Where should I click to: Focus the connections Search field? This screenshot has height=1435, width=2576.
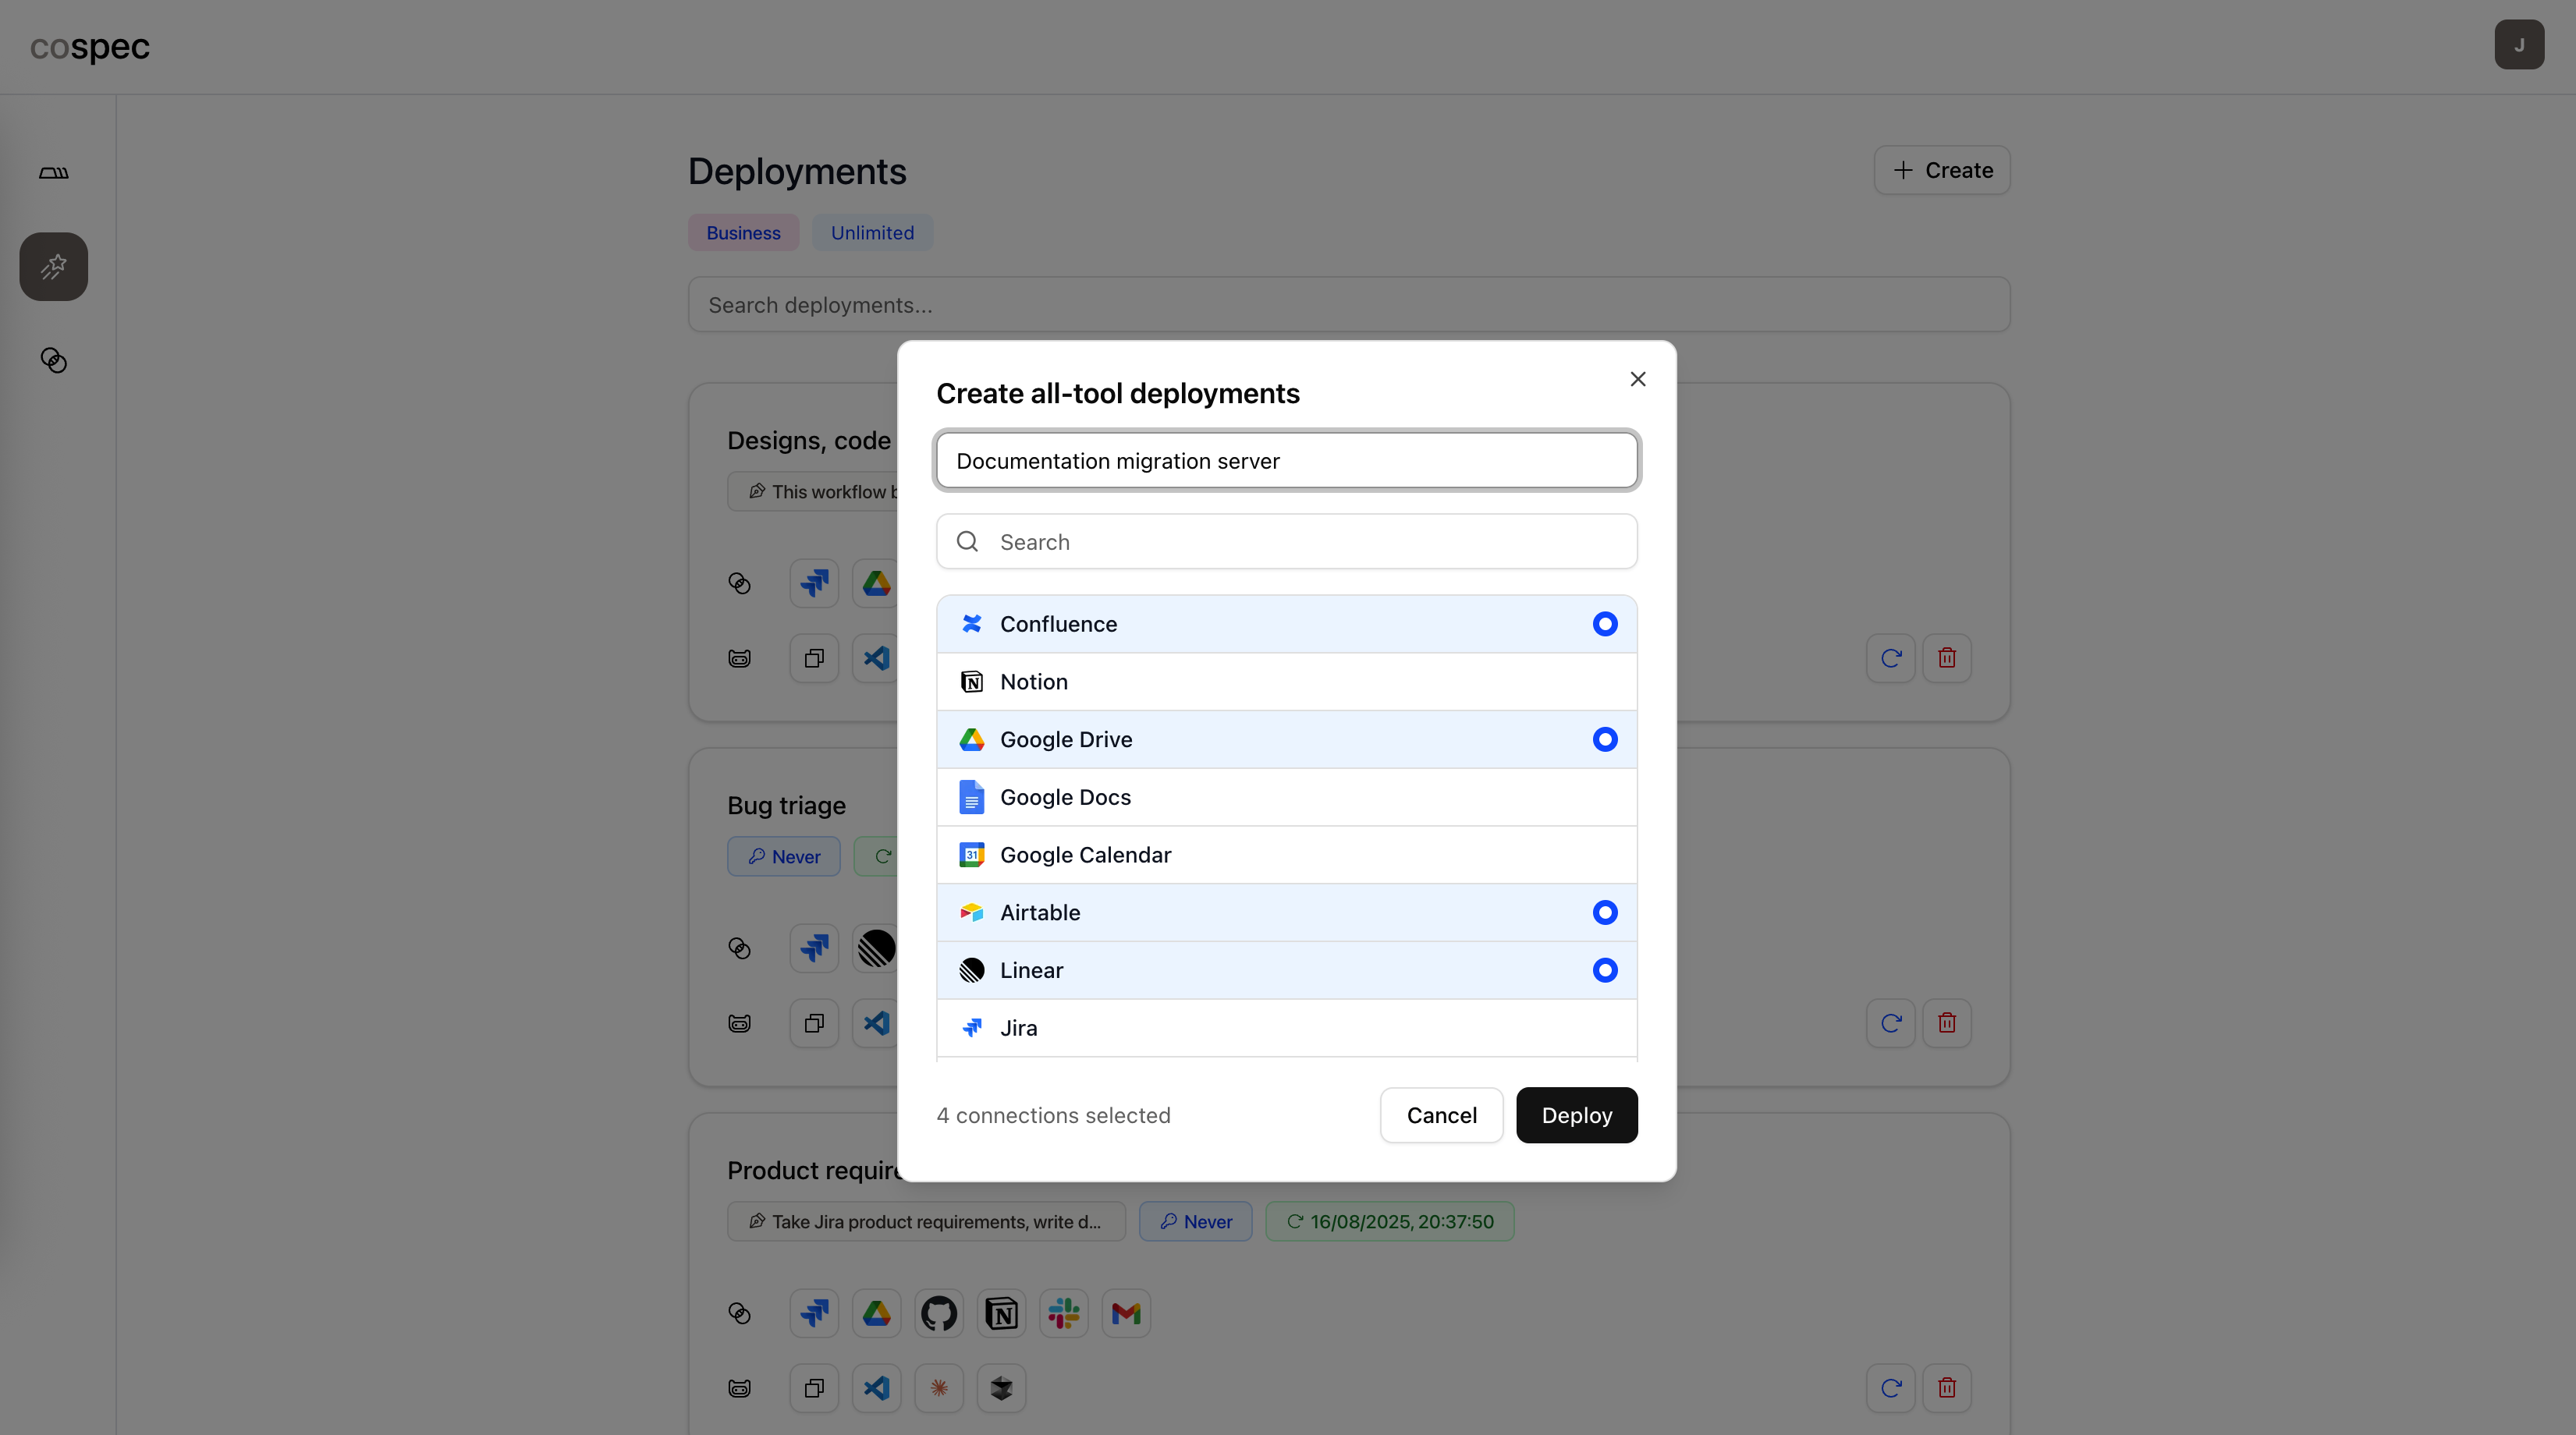click(x=1286, y=542)
